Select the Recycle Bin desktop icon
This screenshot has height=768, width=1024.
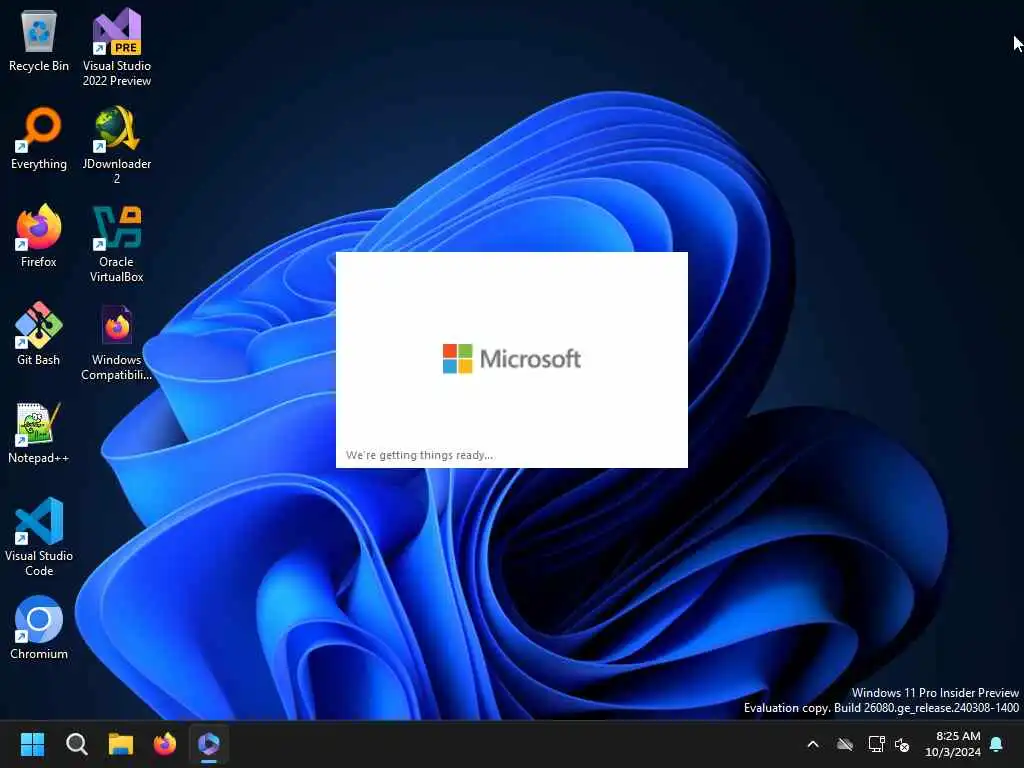coord(39,41)
